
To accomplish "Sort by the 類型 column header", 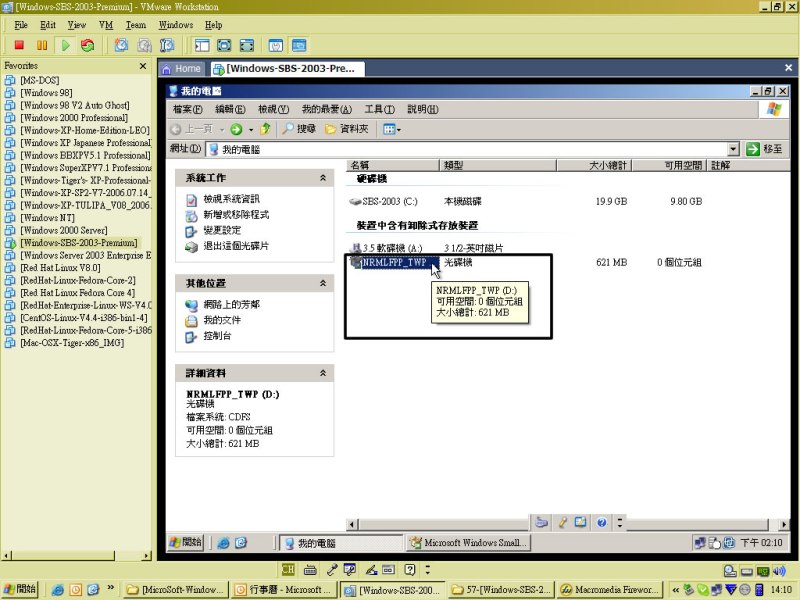I will coord(497,165).
